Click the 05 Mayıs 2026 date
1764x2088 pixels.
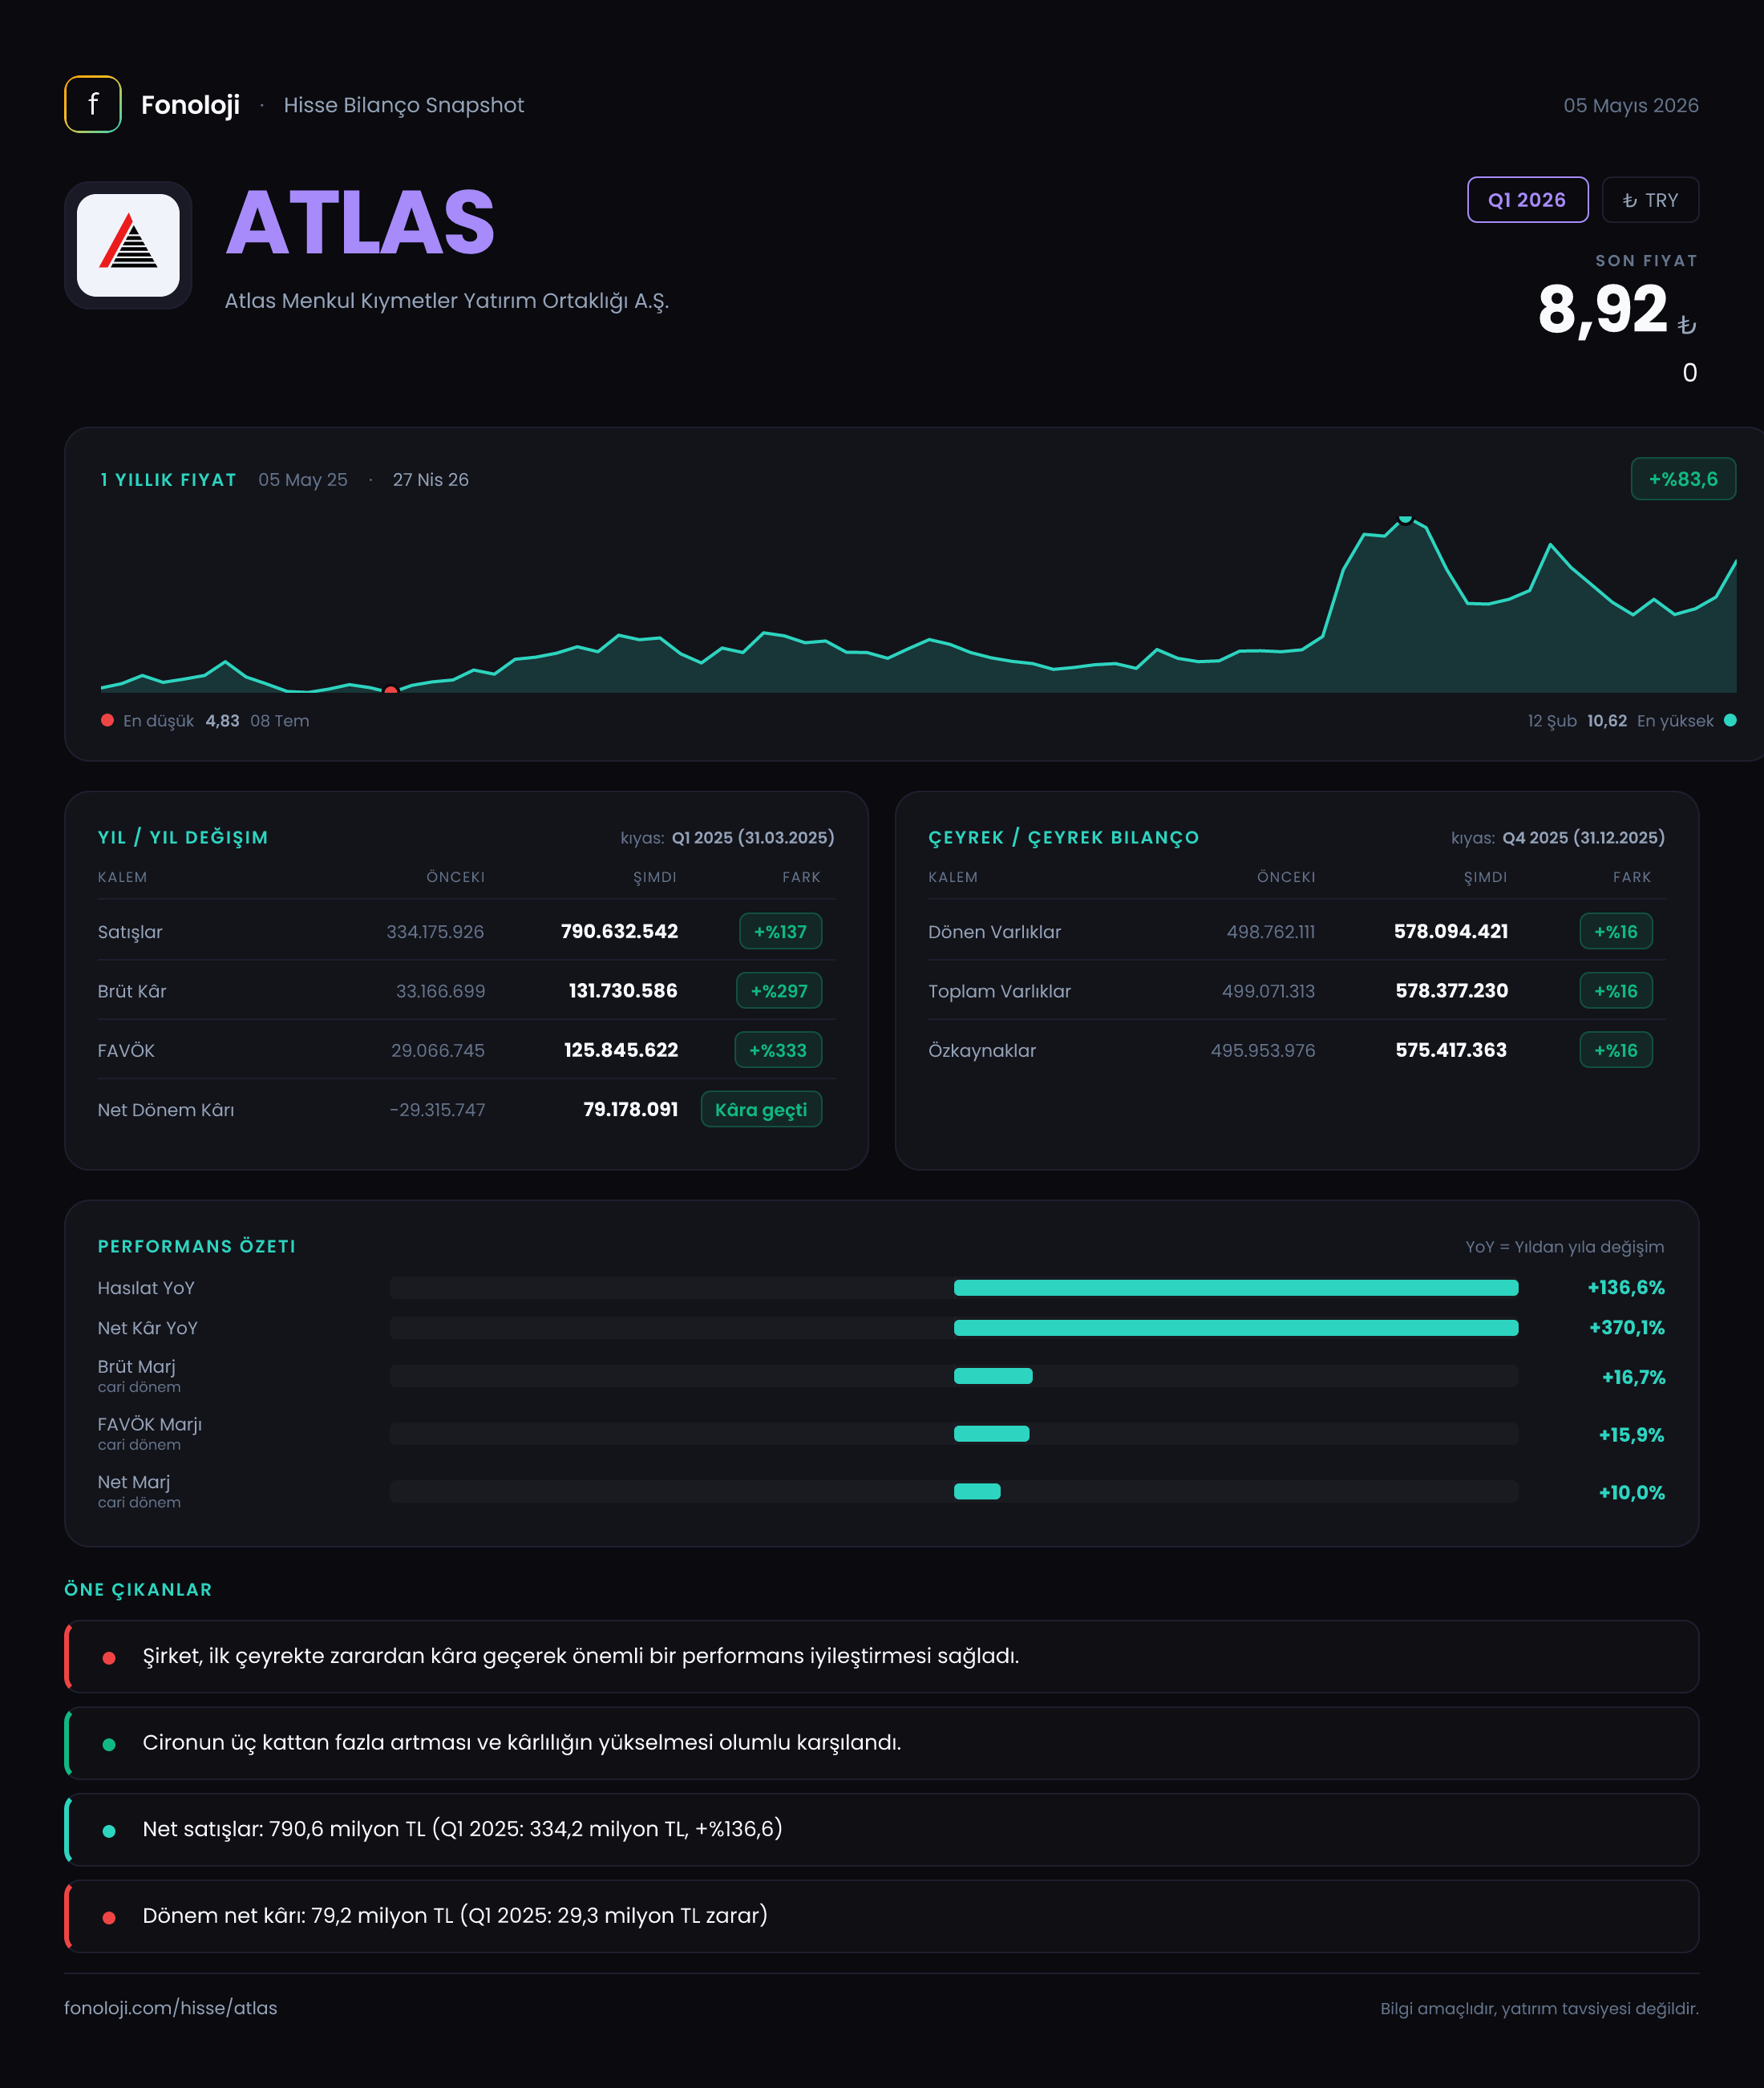pyautogui.click(x=1631, y=105)
